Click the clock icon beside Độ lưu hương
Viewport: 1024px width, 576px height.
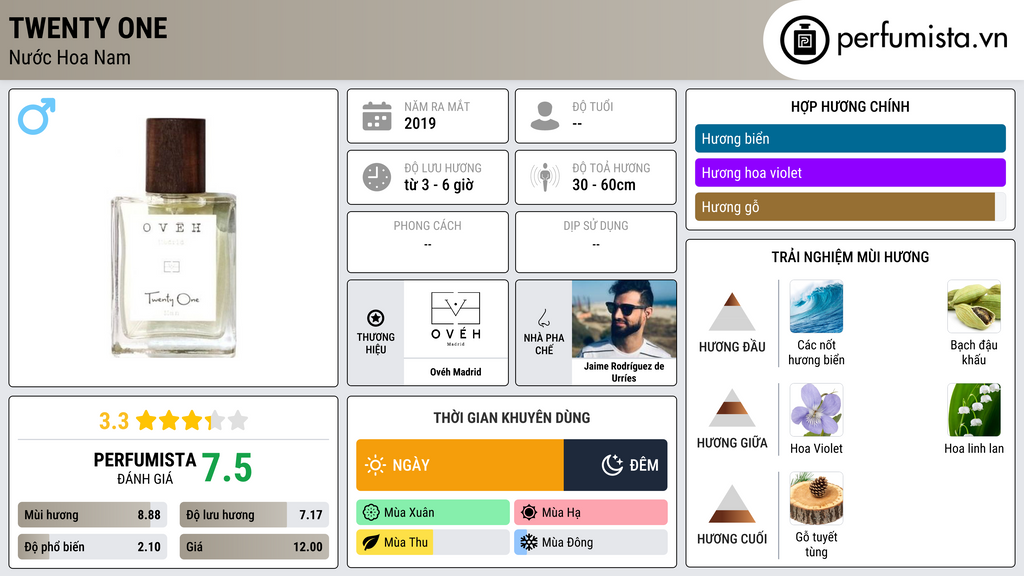click(377, 177)
